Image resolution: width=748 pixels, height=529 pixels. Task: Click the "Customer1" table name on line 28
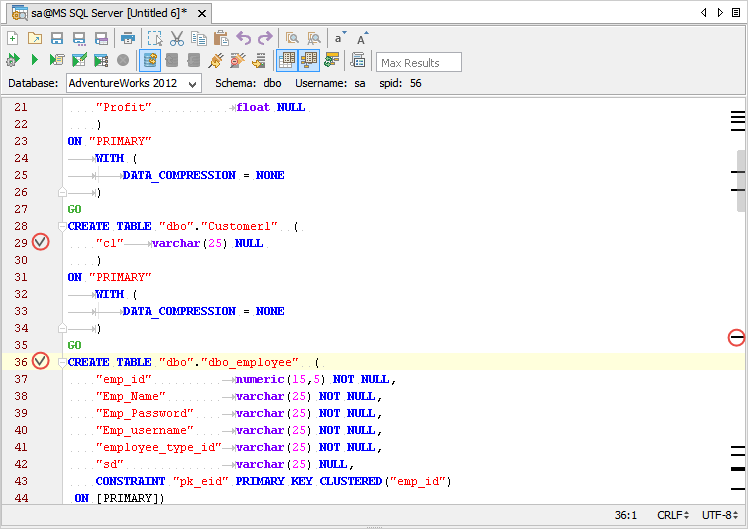tap(239, 226)
